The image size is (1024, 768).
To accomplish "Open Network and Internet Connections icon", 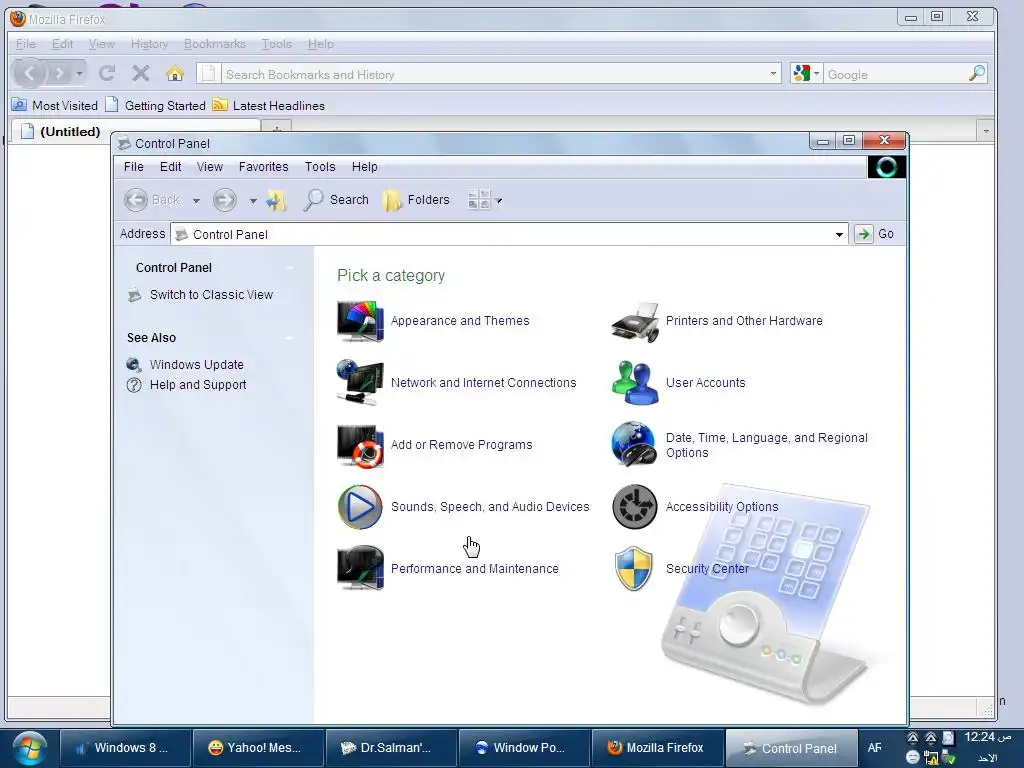I will [360, 383].
